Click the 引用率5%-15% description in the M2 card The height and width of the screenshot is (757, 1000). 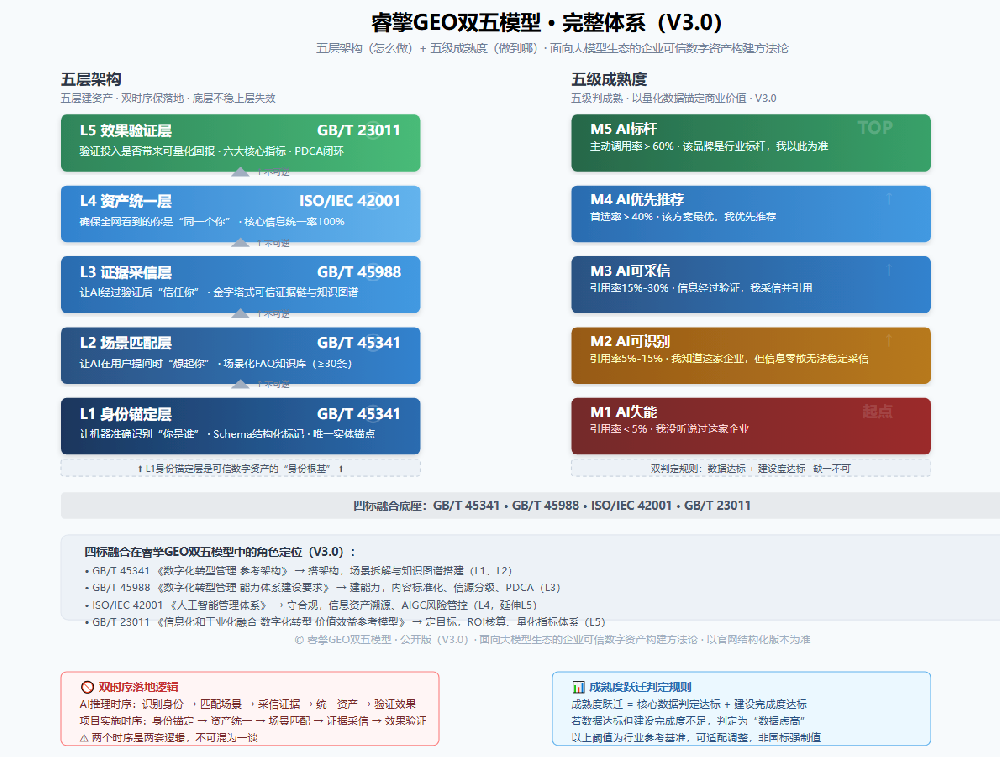click(729, 358)
